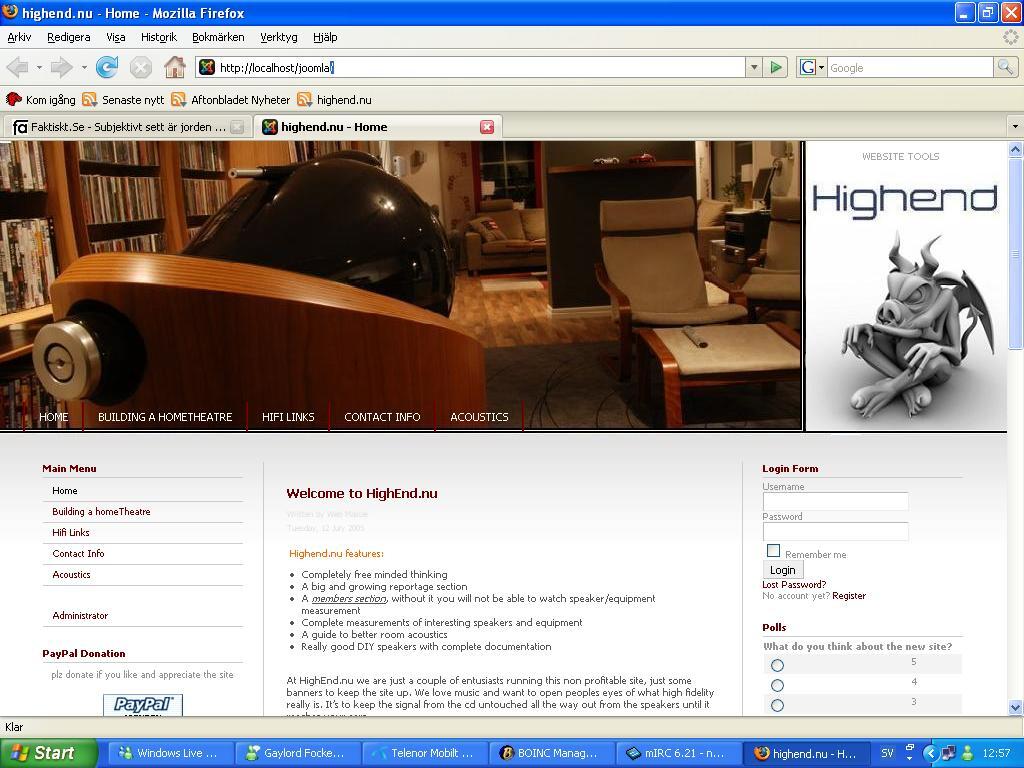The image size is (1024, 768).
Task: Click the page scrollbar down arrow
Action: coord(1016,707)
